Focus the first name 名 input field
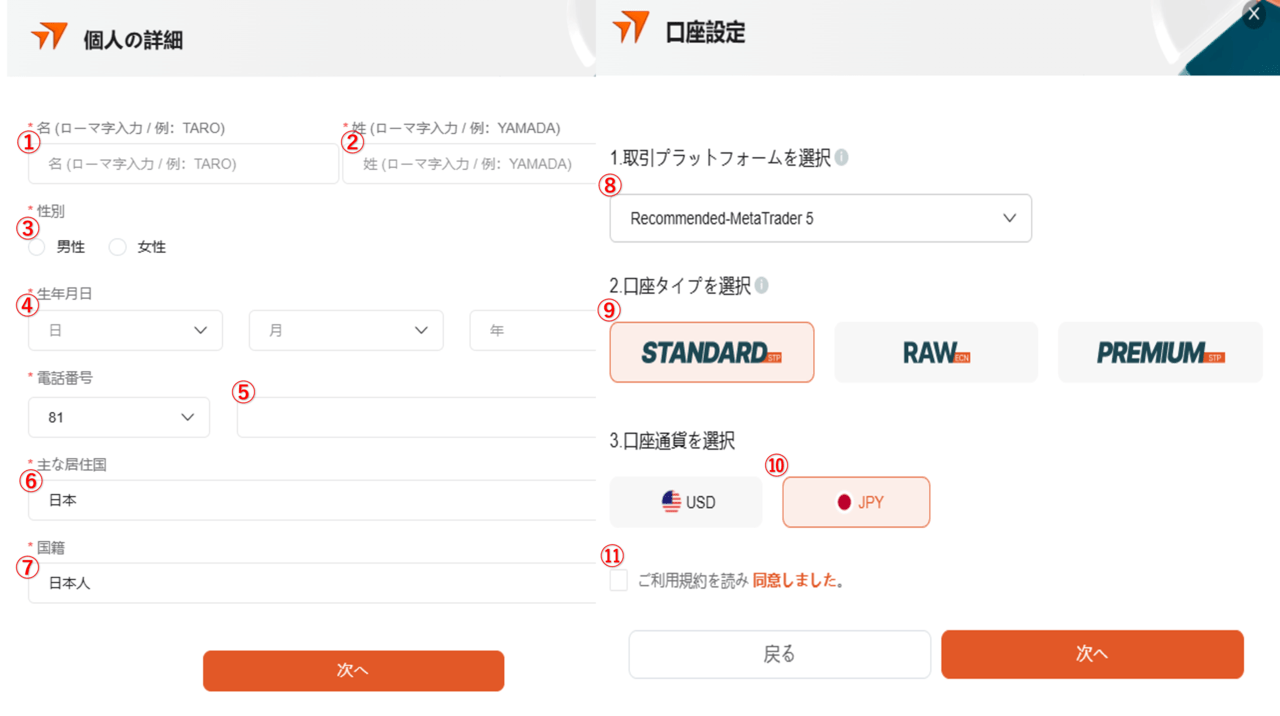 click(x=184, y=164)
